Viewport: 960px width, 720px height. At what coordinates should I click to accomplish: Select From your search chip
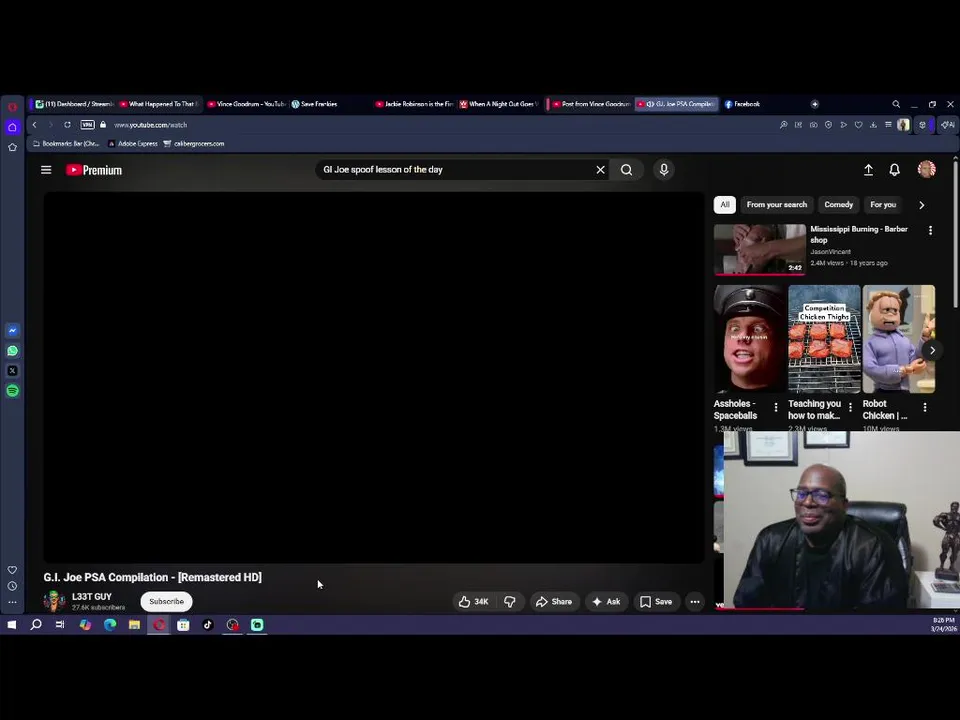776,204
